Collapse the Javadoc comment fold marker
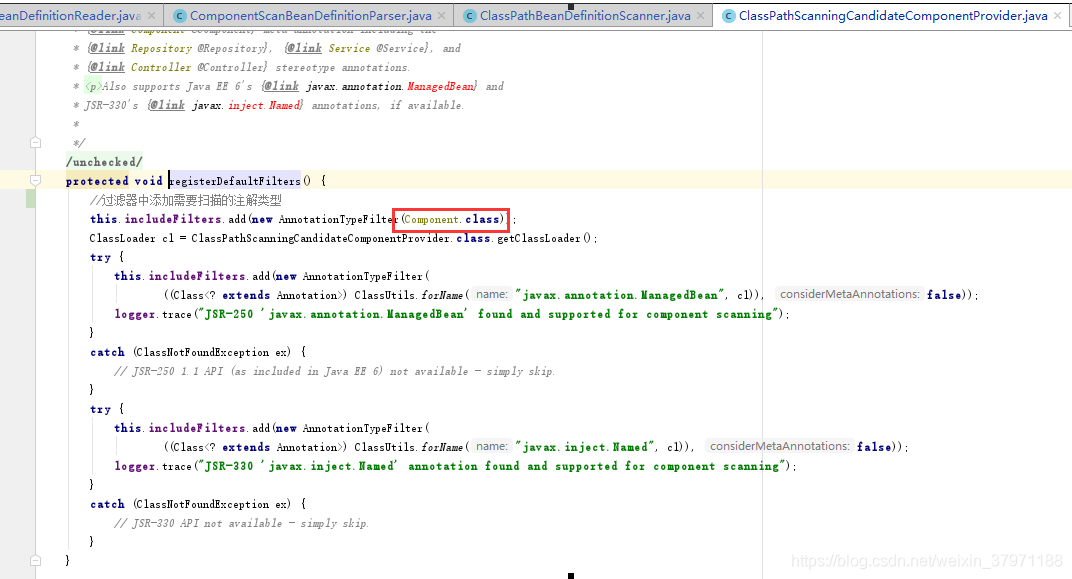The height and width of the screenshot is (579, 1072). (x=36, y=143)
